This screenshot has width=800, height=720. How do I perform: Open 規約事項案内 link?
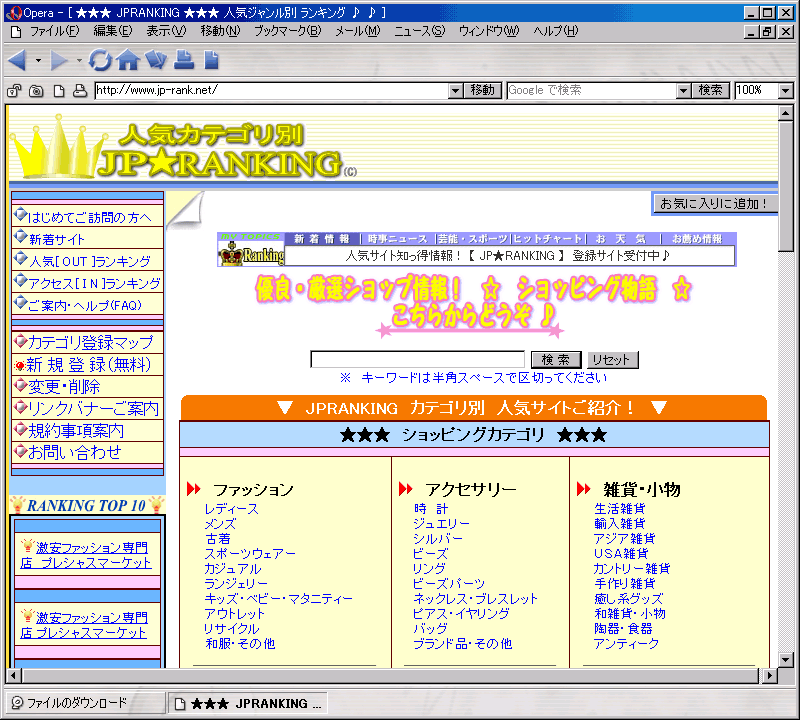click(76, 431)
